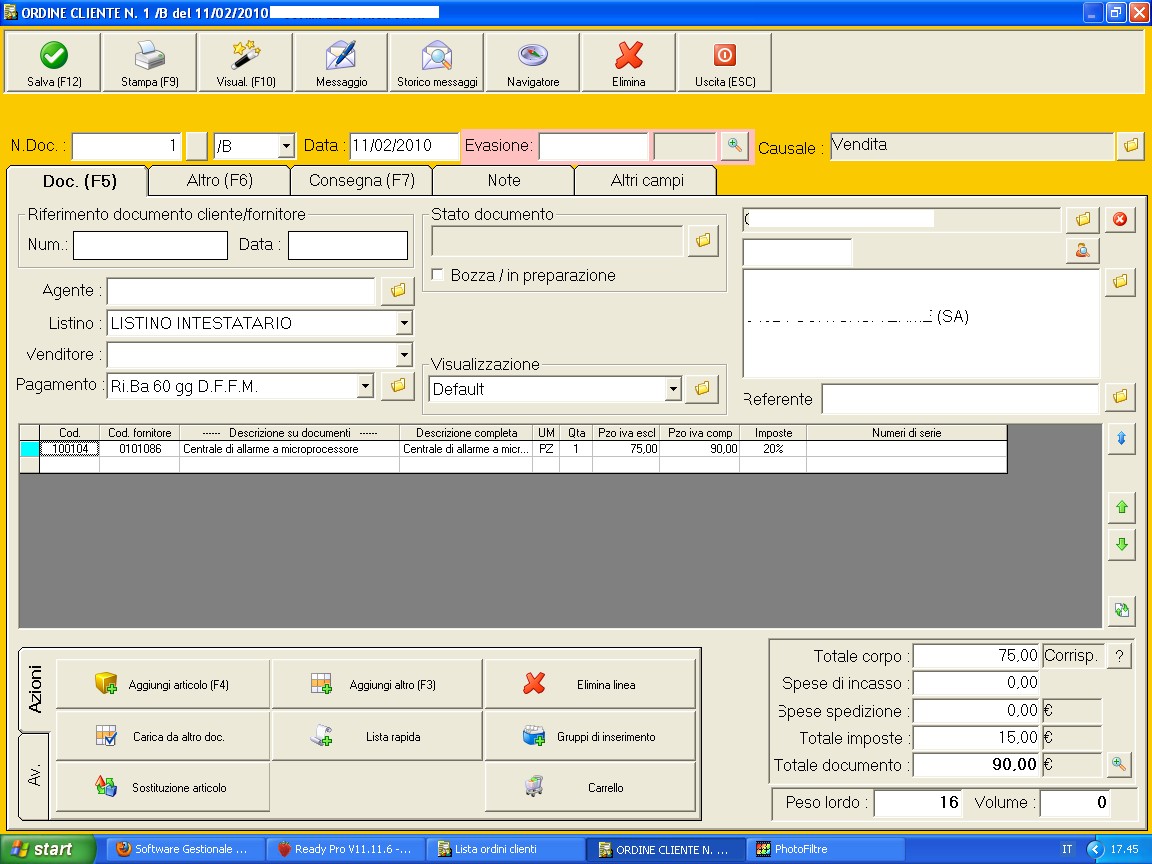This screenshot has height=864, width=1152.
Task: Open the Navigatore tool
Action: coord(533,63)
